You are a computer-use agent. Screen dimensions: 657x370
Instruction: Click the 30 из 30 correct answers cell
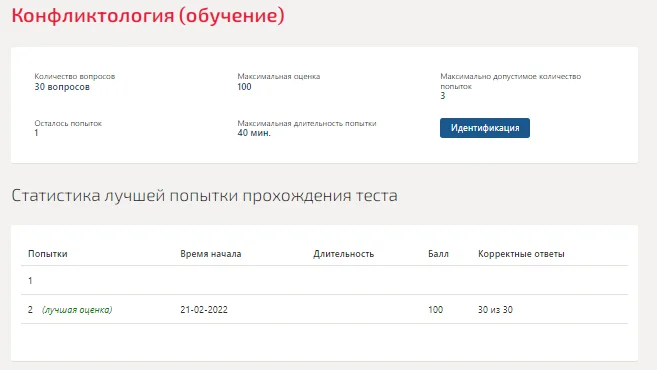pyautogui.click(x=495, y=310)
